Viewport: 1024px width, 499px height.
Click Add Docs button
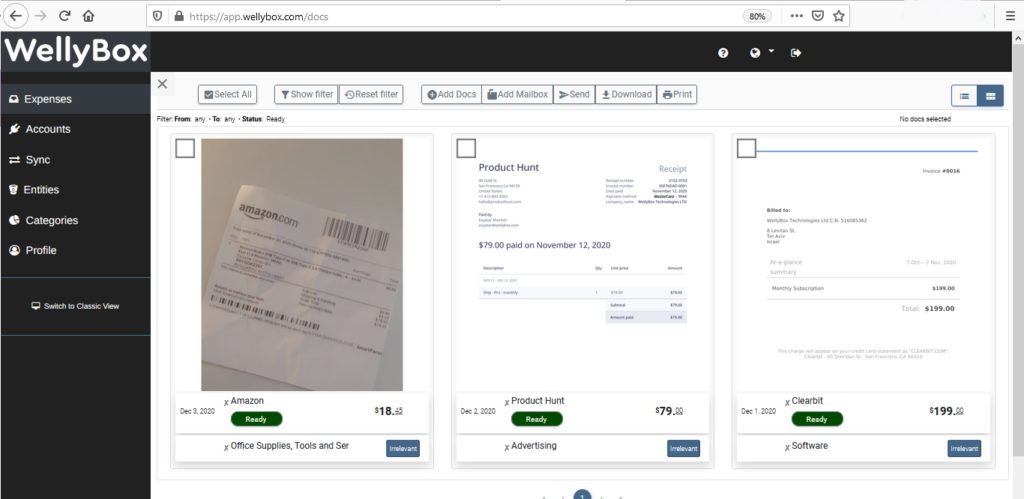click(451, 94)
